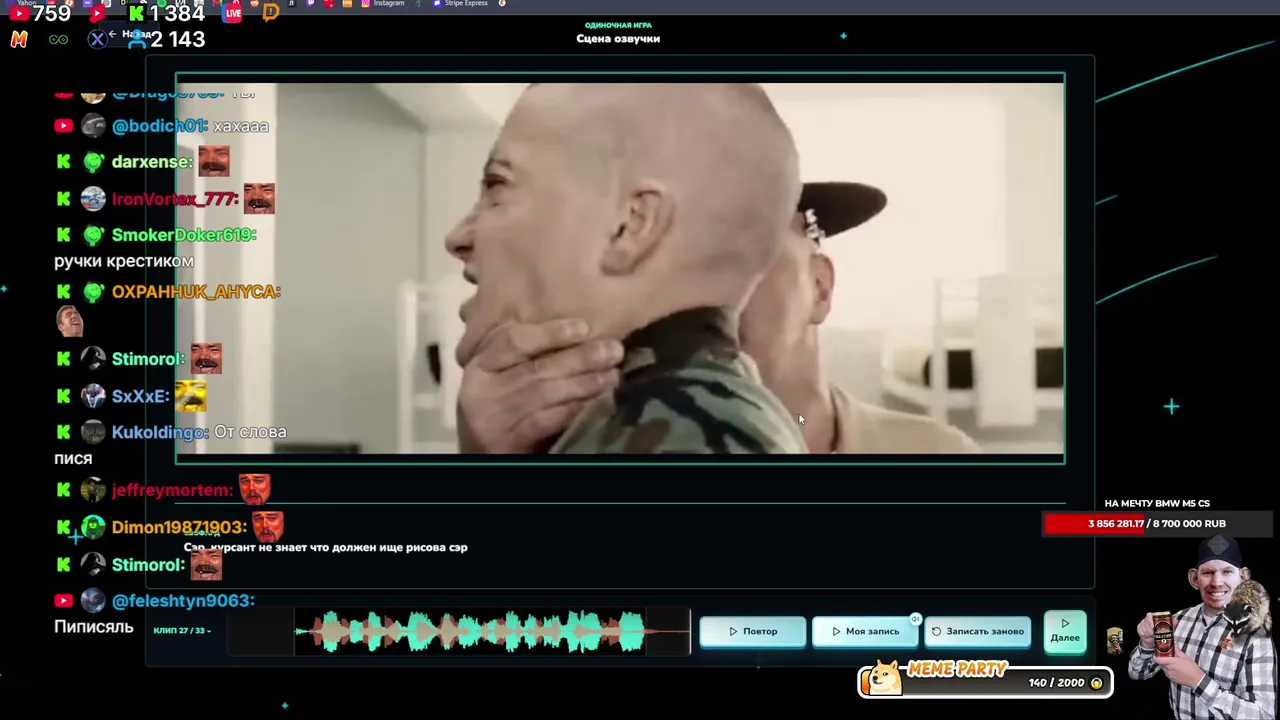
Task: Click the green game controller icon
Action: point(59,39)
